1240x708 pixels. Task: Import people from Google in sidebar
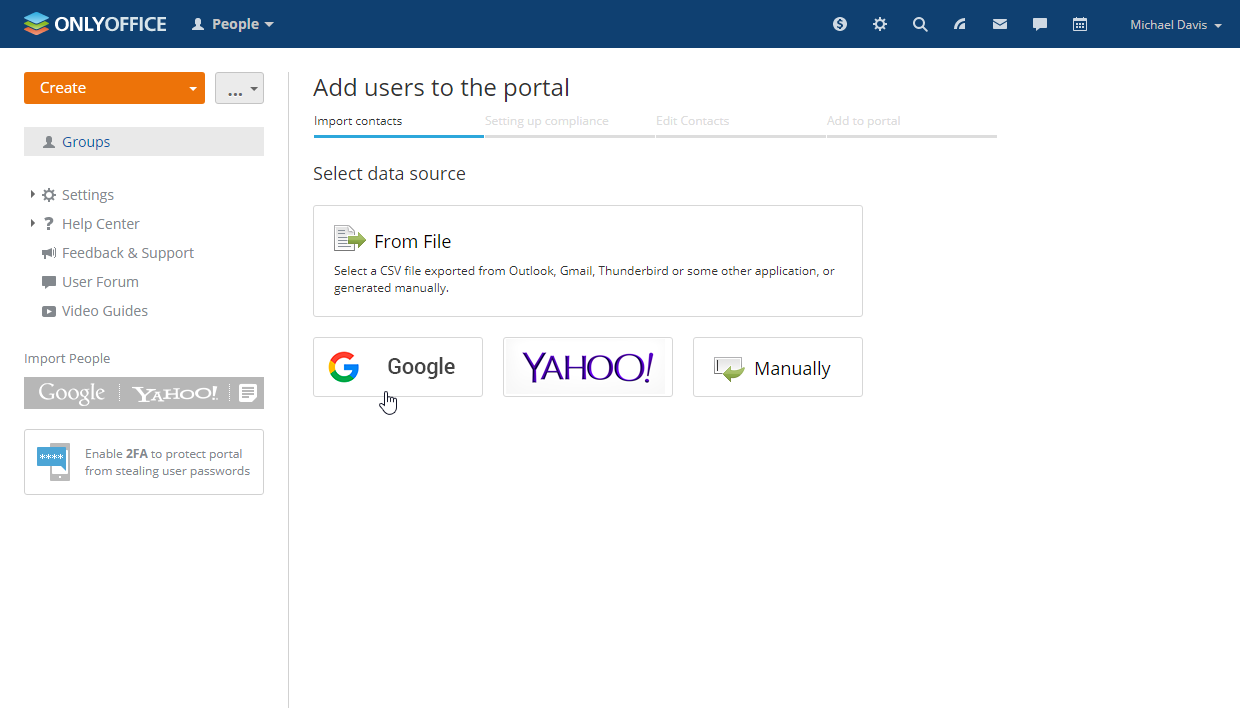point(71,393)
